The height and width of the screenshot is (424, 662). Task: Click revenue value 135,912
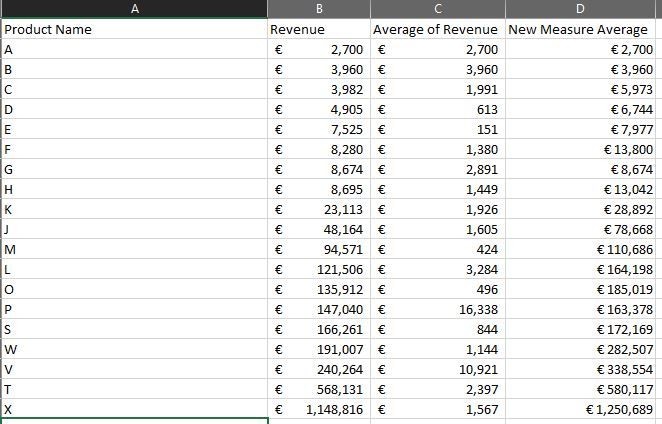[x=319, y=289]
